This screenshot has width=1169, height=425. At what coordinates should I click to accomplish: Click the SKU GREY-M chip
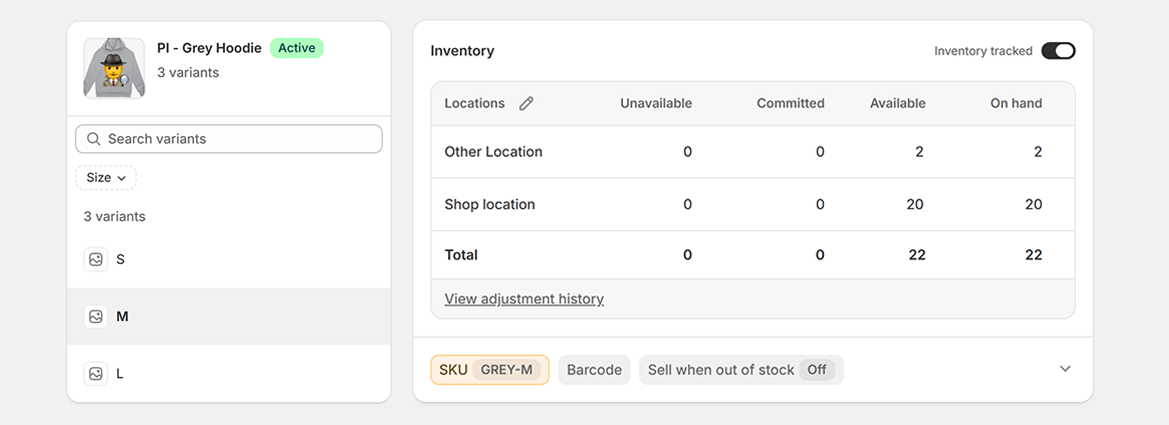(x=490, y=370)
